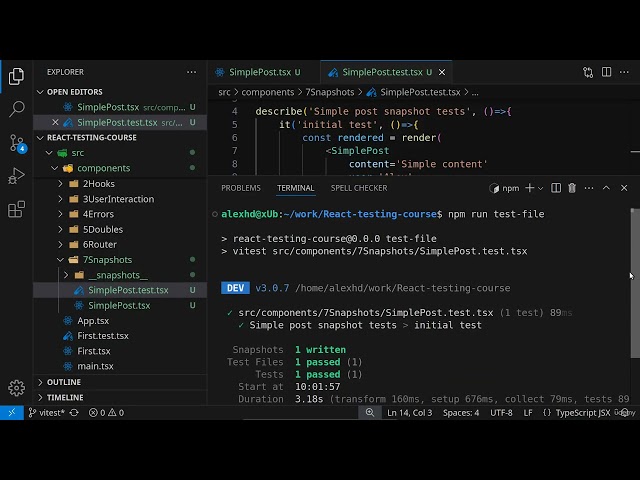This screenshot has width=640, height=480.
Task: Expand the __snapshots__ folder
Action: pos(120,275)
